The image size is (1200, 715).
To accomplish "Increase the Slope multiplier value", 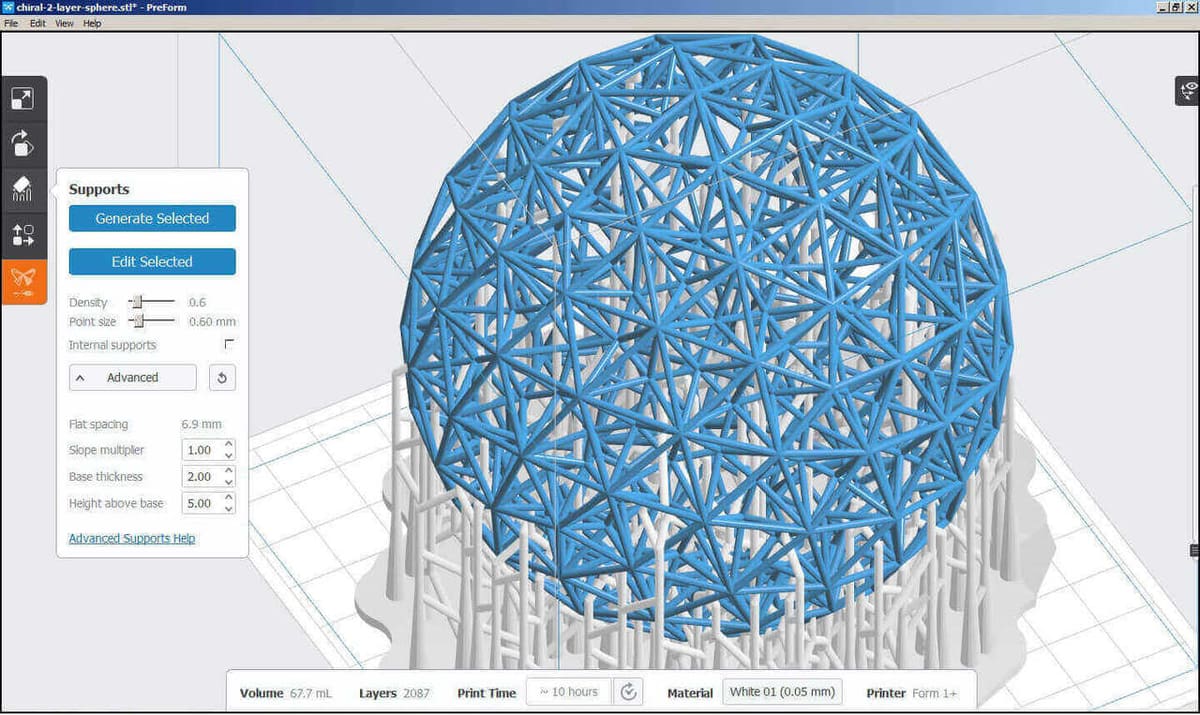I will tap(229, 445).
